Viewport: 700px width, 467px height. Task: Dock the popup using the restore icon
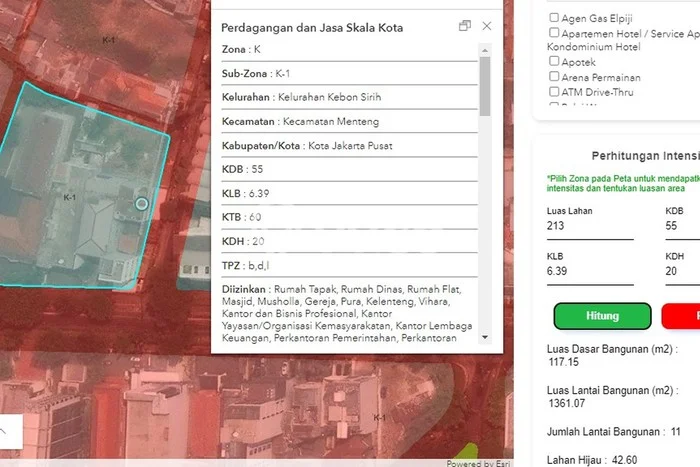[x=465, y=25]
